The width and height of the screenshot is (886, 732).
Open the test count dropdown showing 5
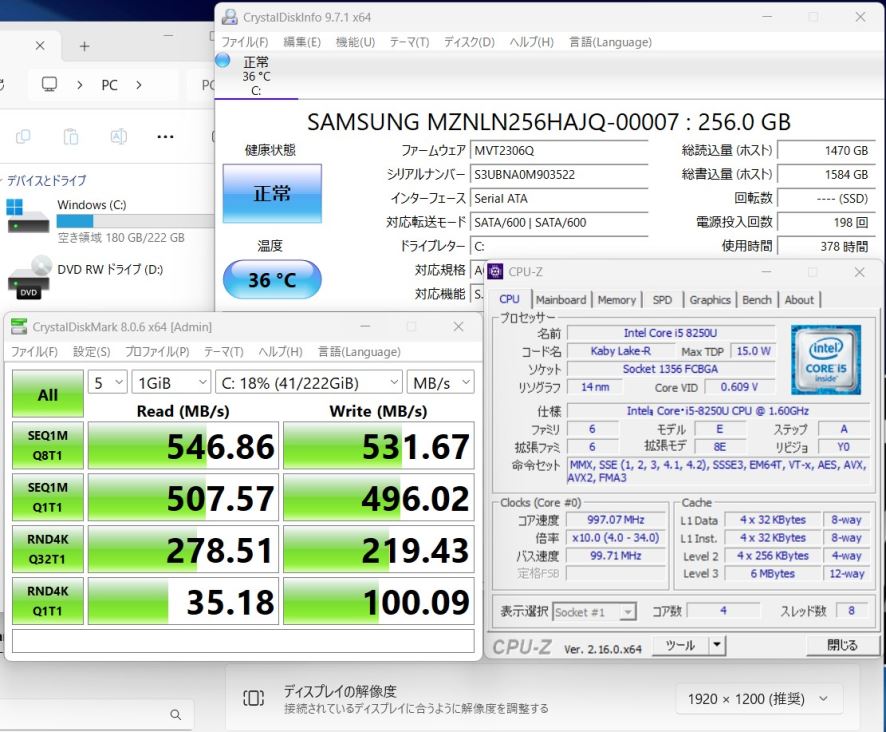pos(107,383)
